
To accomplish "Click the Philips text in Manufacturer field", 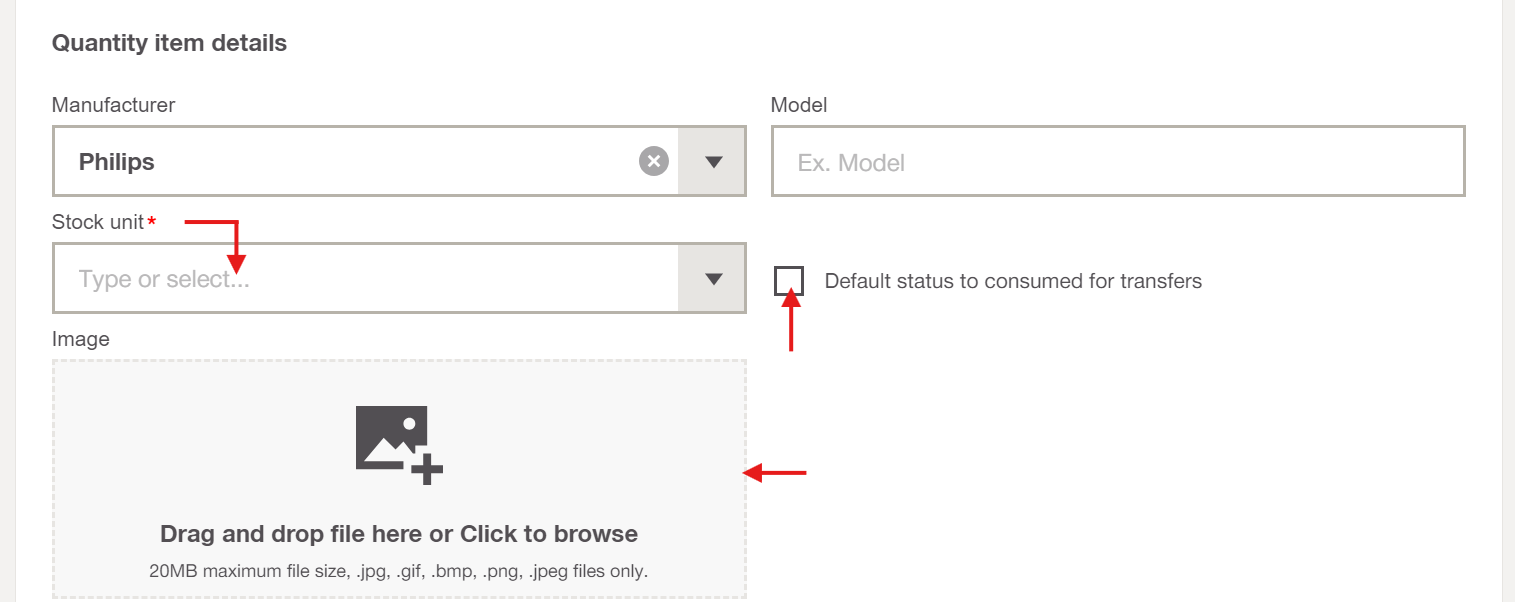I will (117, 162).
